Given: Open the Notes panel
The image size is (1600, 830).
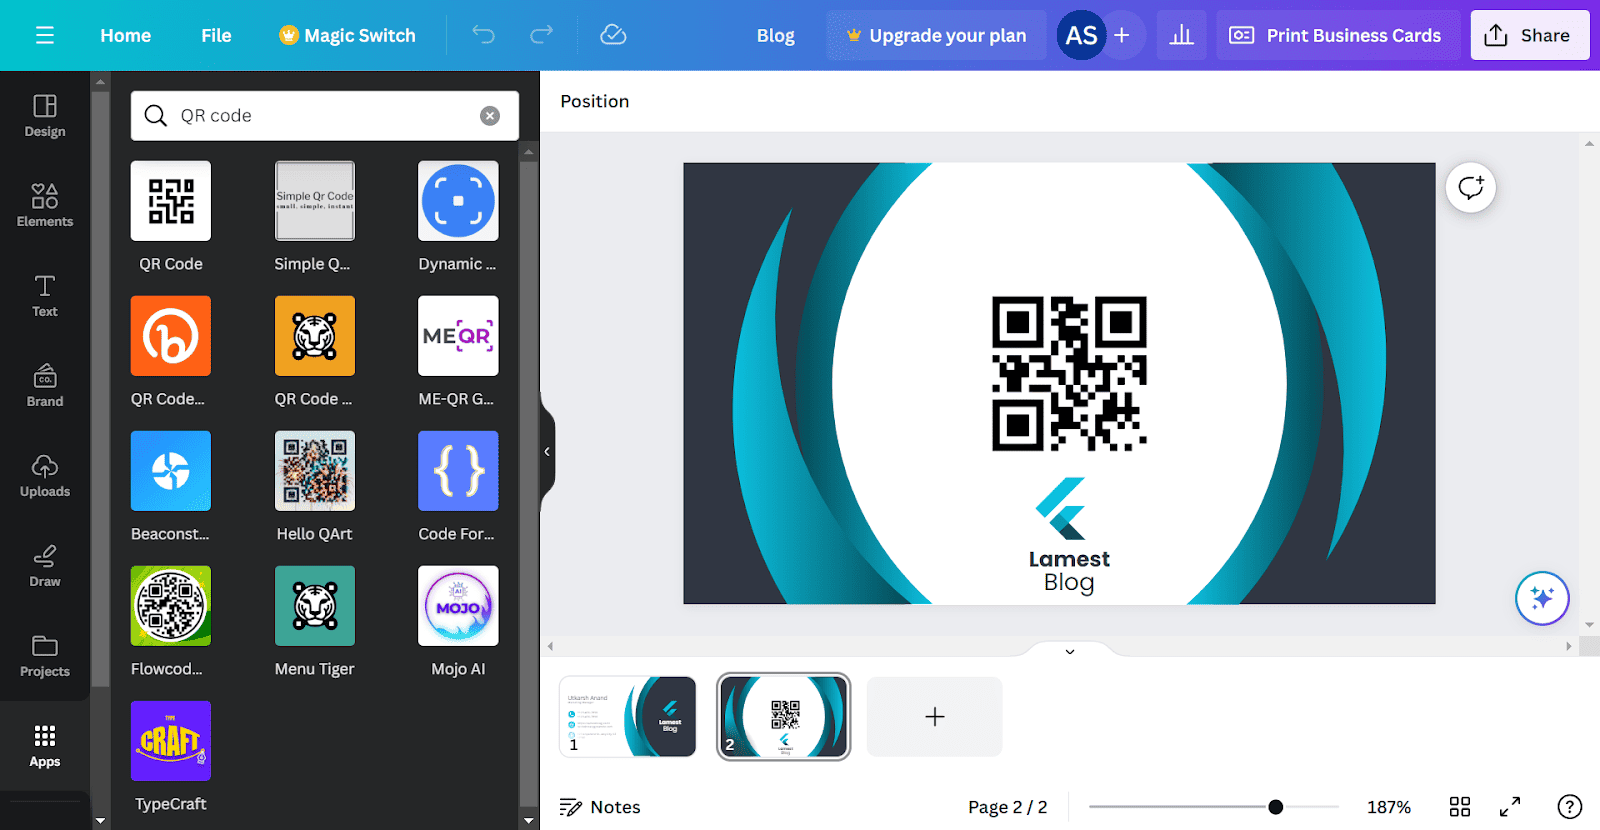Looking at the screenshot, I should 600,807.
